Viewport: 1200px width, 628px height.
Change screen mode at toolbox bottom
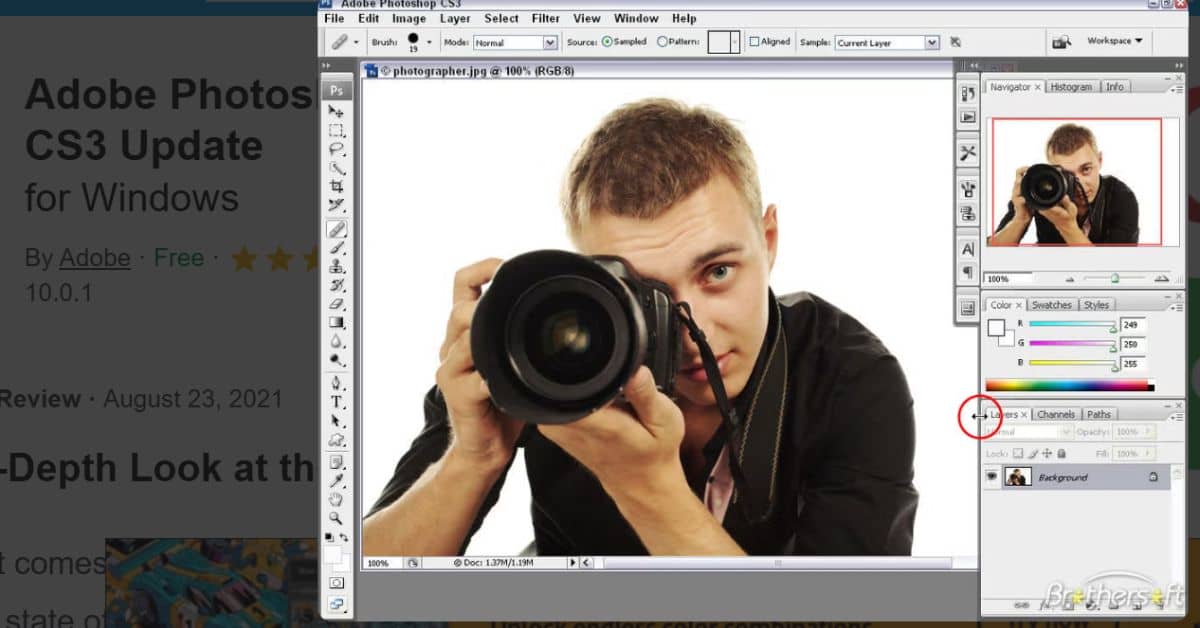pos(337,604)
